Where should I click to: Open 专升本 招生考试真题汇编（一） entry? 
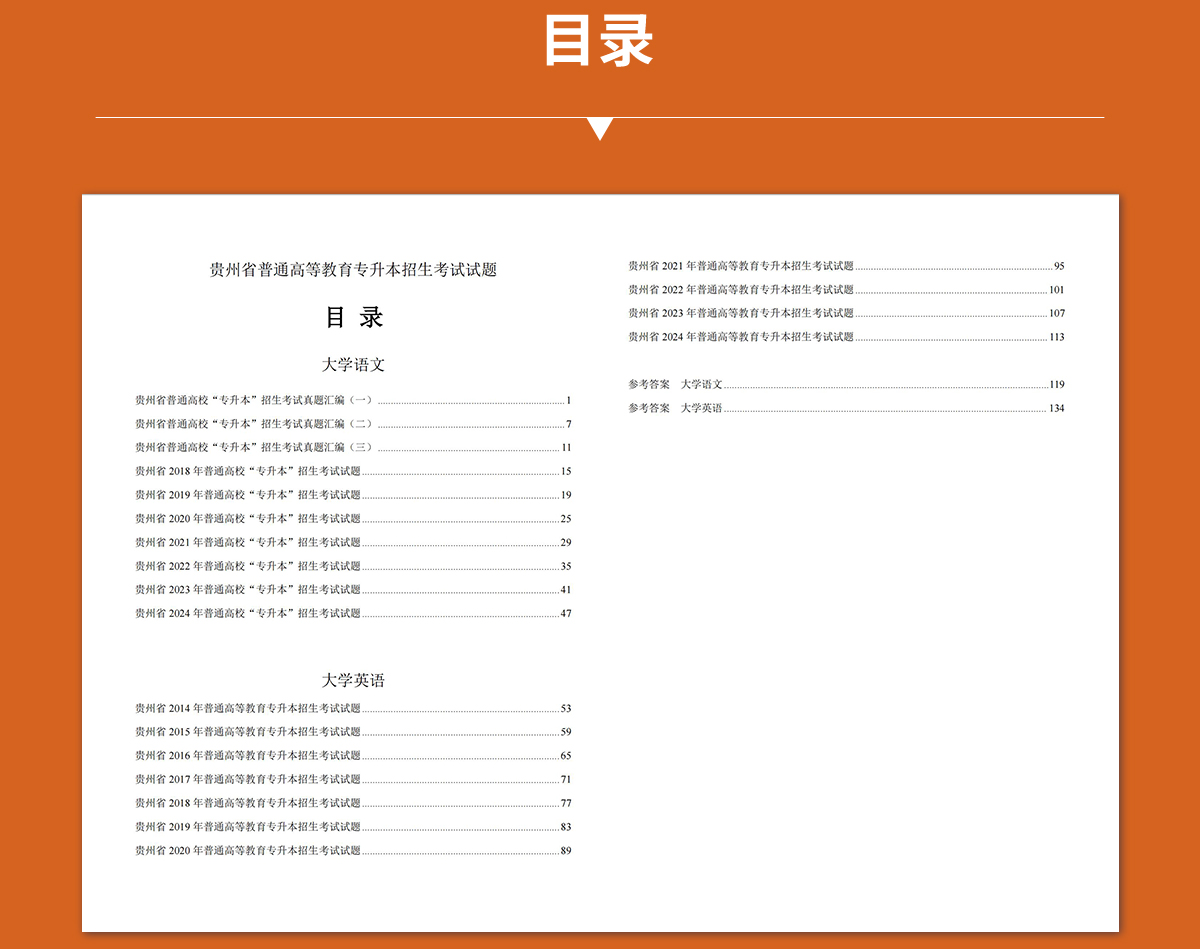(254, 400)
